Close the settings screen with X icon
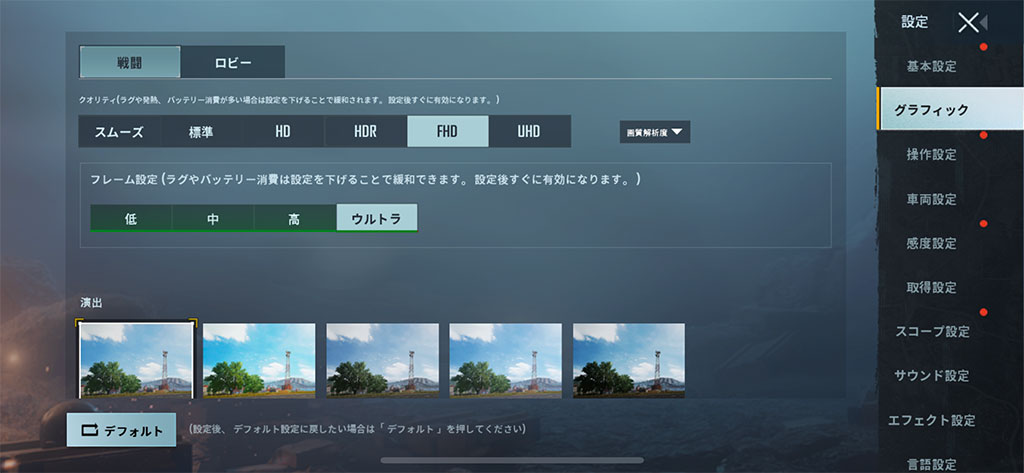1024x473 pixels. pyautogui.click(x=968, y=23)
